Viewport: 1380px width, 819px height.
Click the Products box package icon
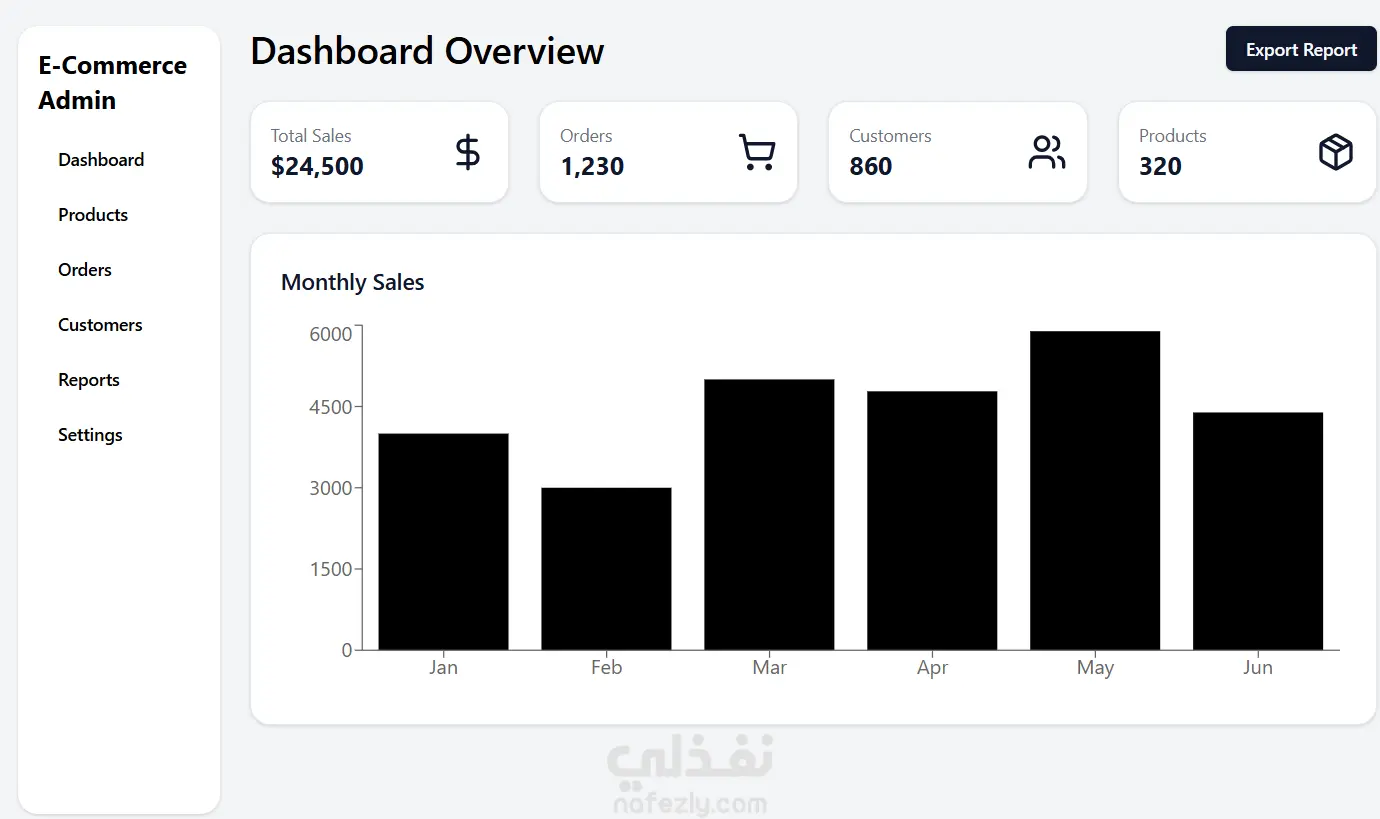pyautogui.click(x=1335, y=152)
